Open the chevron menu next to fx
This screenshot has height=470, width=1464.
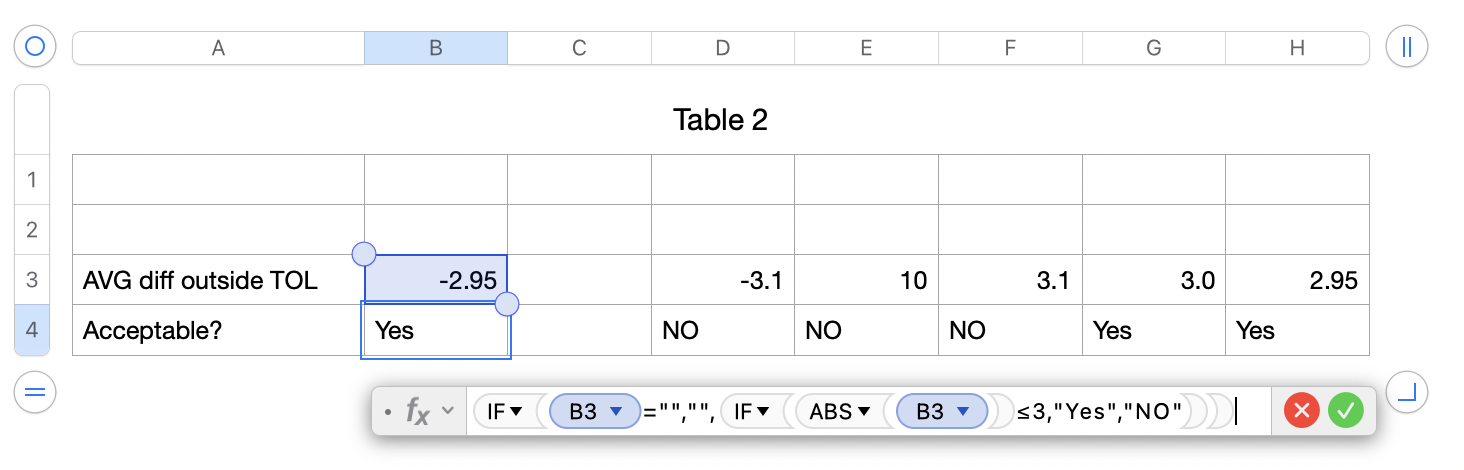tap(448, 410)
